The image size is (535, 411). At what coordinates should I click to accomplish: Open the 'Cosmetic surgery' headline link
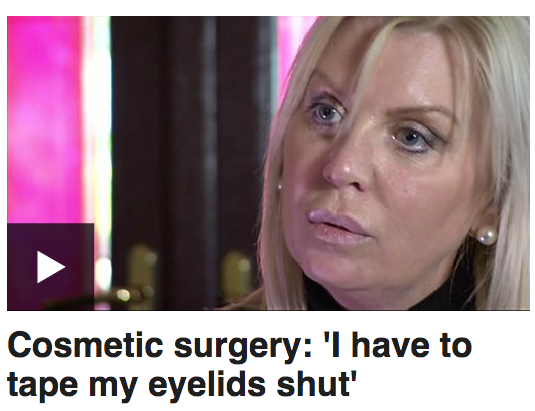[240, 365]
